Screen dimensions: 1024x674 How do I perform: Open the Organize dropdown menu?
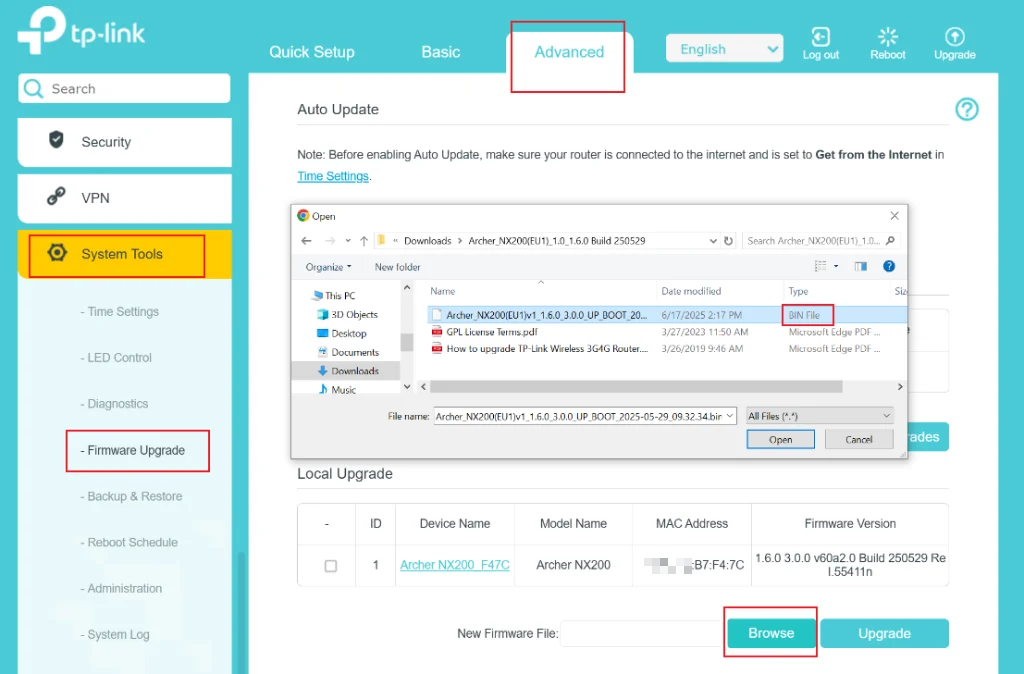[x=328, y=267]
